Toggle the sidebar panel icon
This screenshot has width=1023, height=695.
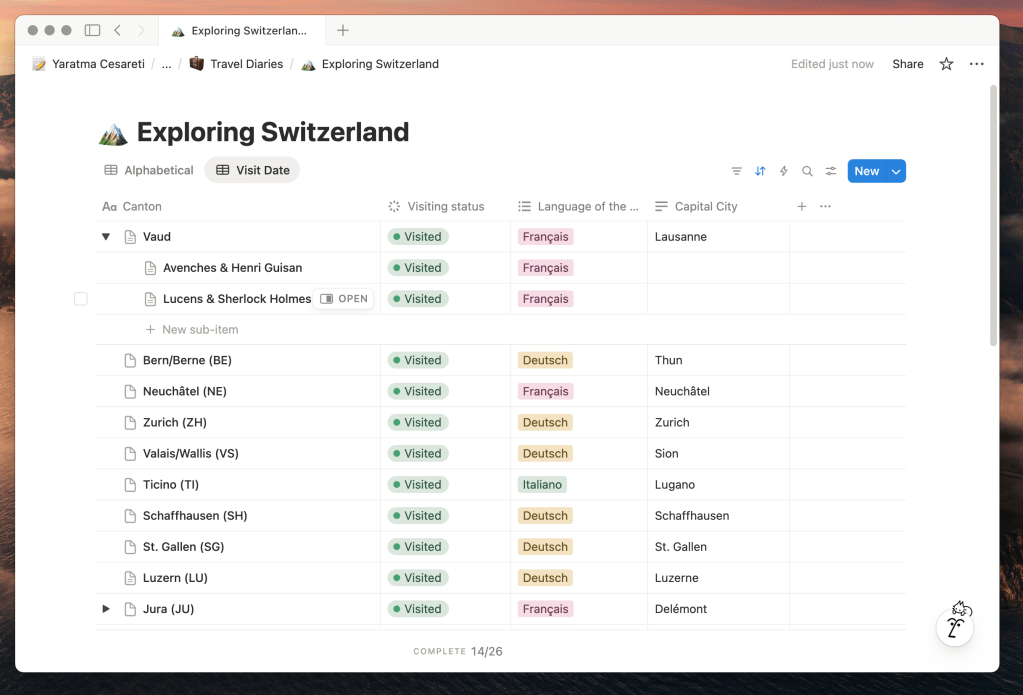click(92, 31)
